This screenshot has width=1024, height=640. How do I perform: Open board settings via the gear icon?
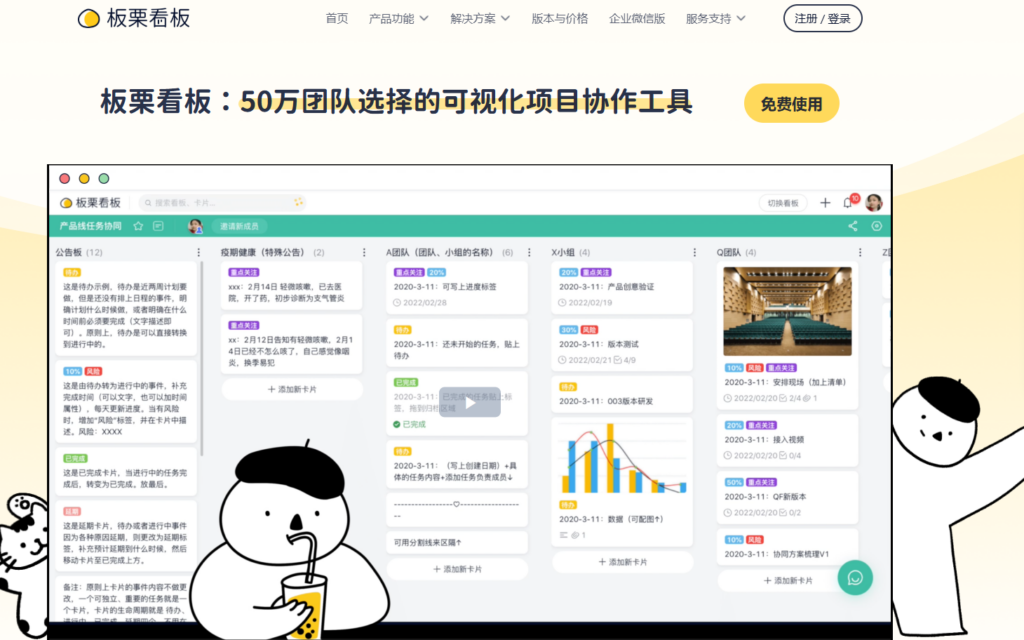[x=877, y=227]
